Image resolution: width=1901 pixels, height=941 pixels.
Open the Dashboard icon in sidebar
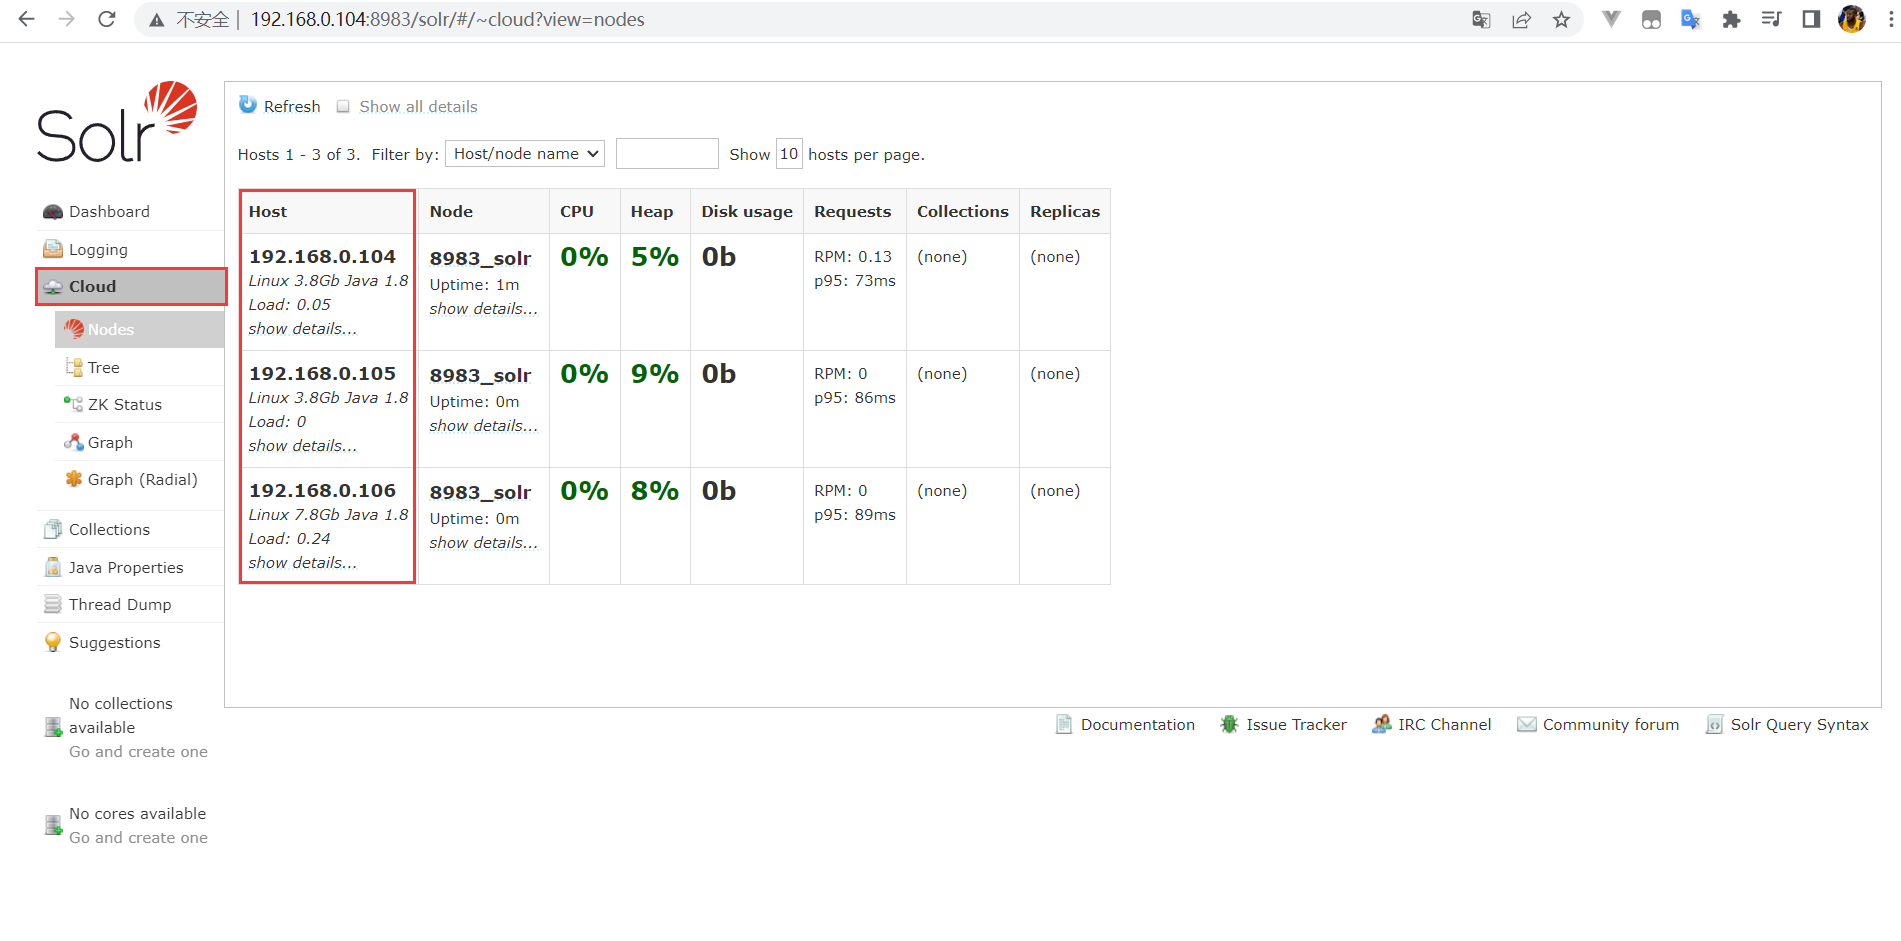click(53, 212)
